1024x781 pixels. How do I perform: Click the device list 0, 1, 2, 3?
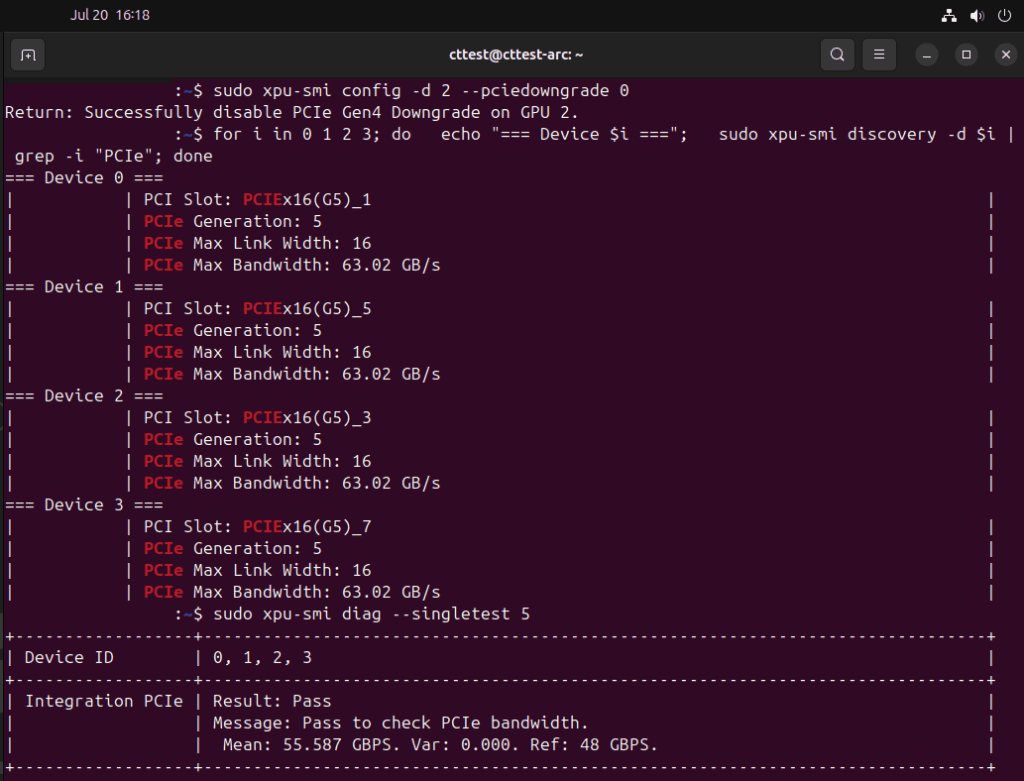click(263, 658)
